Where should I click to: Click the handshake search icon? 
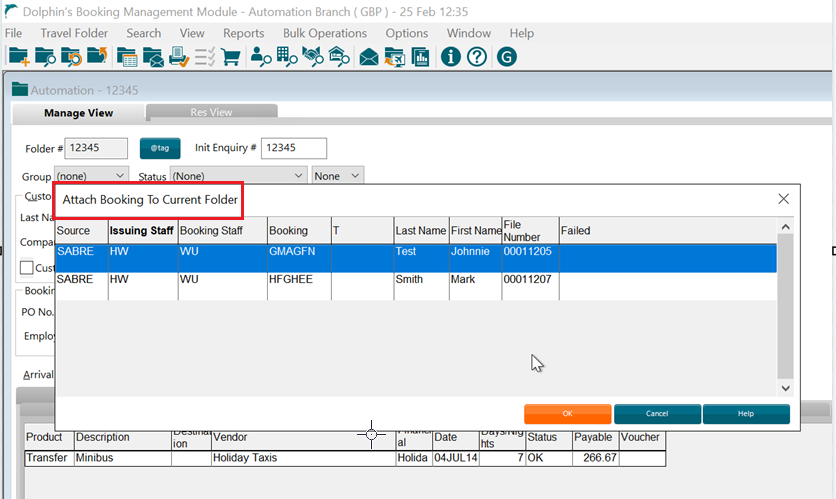point(313,57)
